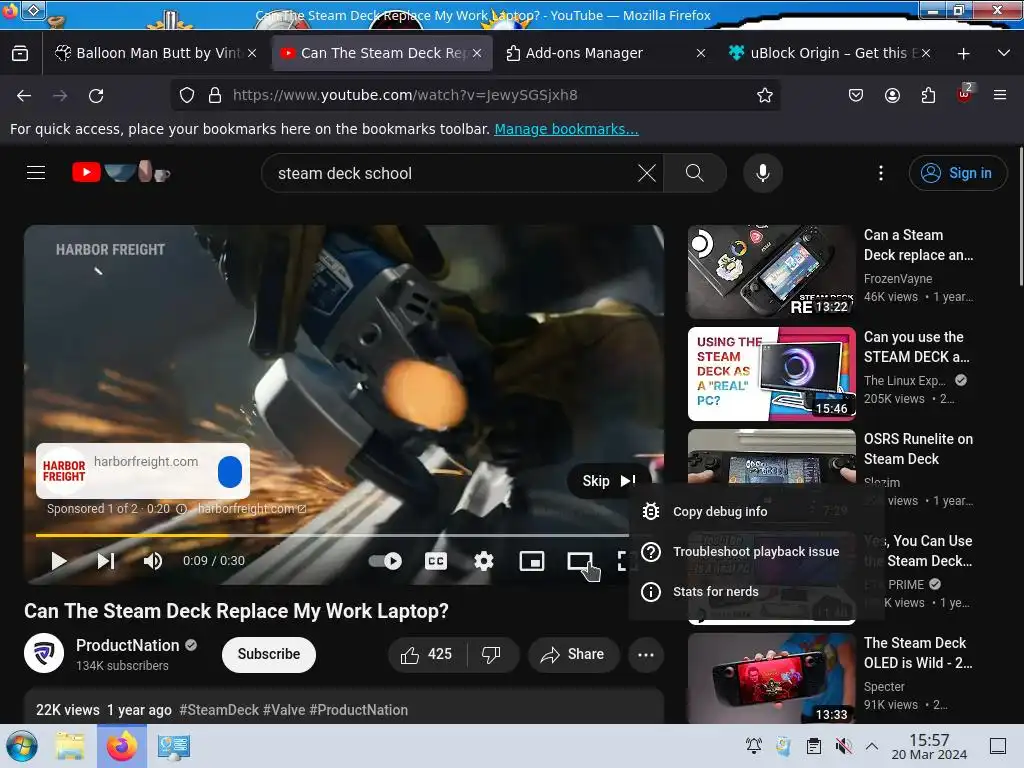
Task: Reload the current page
Action: [x=96, y=95]
